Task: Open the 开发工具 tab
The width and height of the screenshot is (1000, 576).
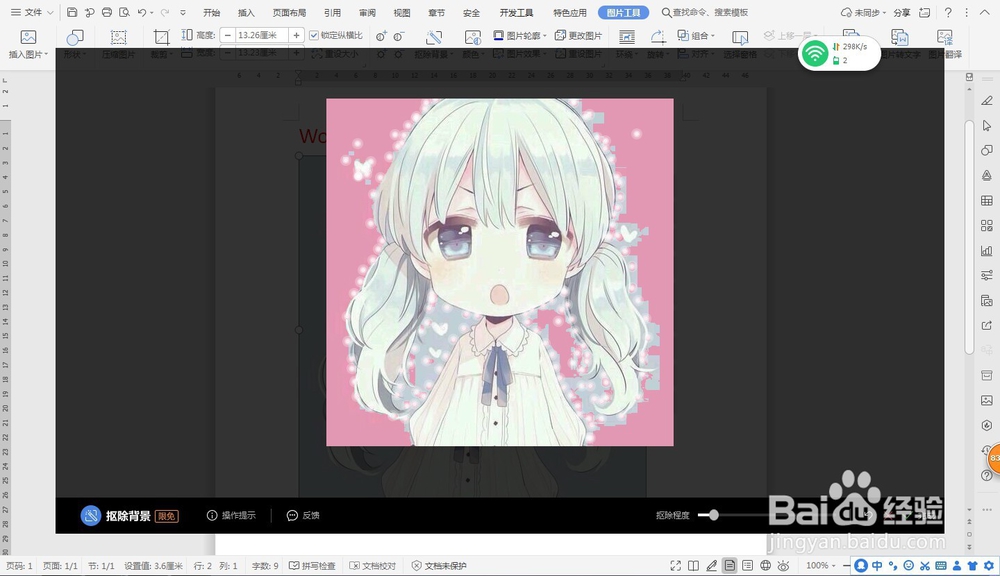Action: point(516,12)
